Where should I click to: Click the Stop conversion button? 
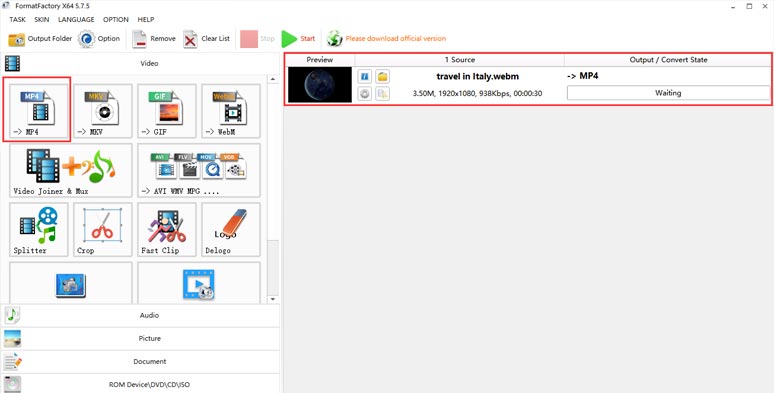257,39
